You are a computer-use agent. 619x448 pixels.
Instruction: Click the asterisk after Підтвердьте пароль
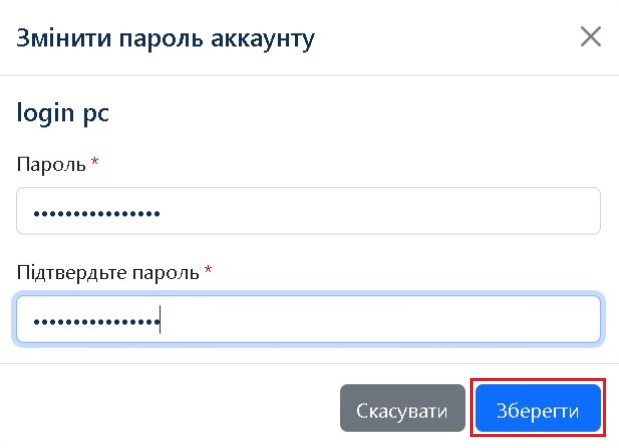(209, 271)
